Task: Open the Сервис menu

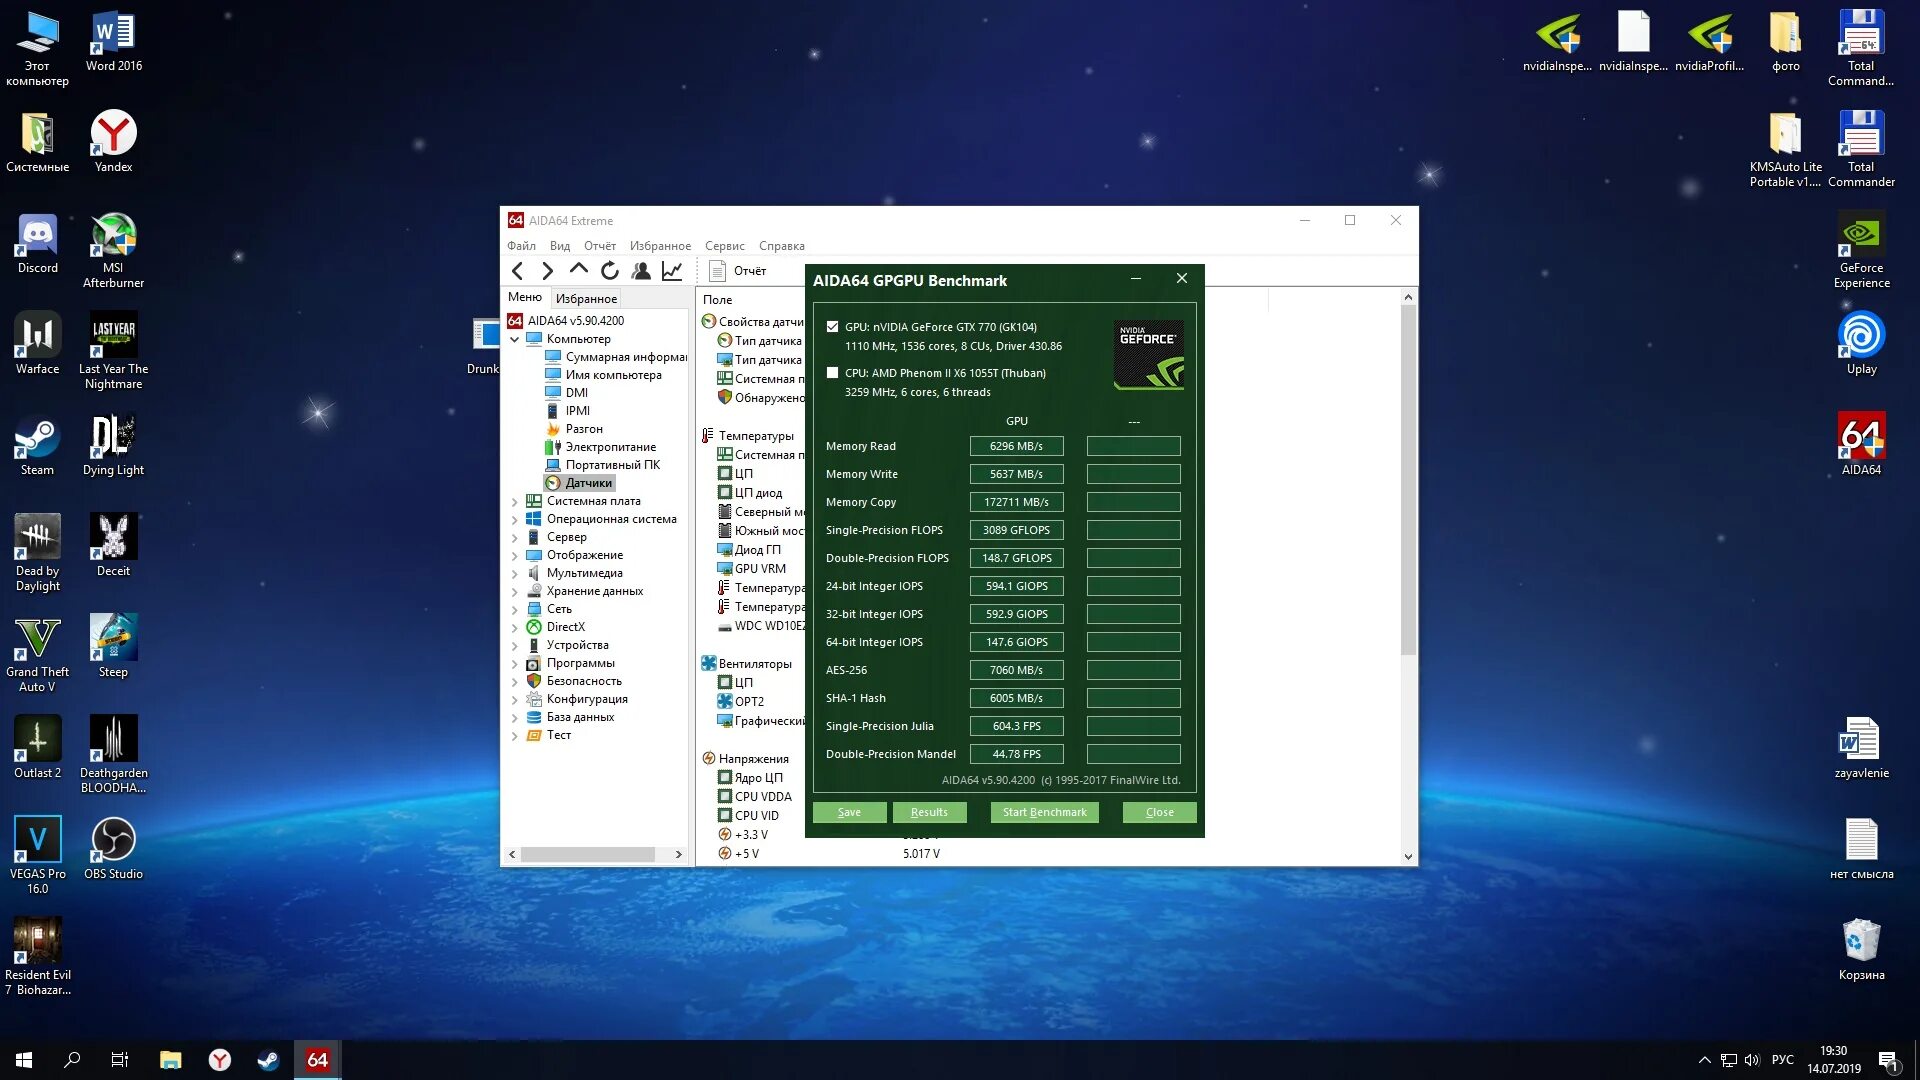Action: (724, 246)
